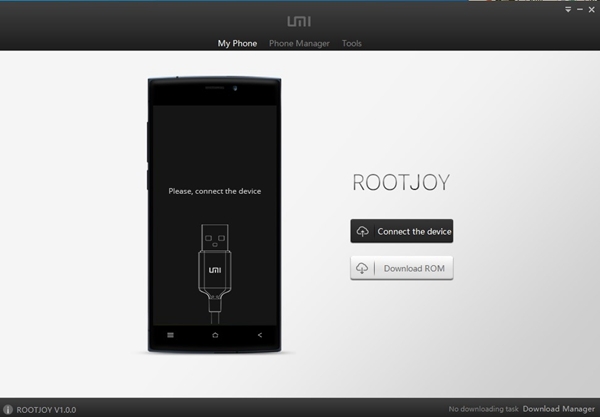
Task: Click the 'Please, connect the device' text
Action: [x=215, y=191]
